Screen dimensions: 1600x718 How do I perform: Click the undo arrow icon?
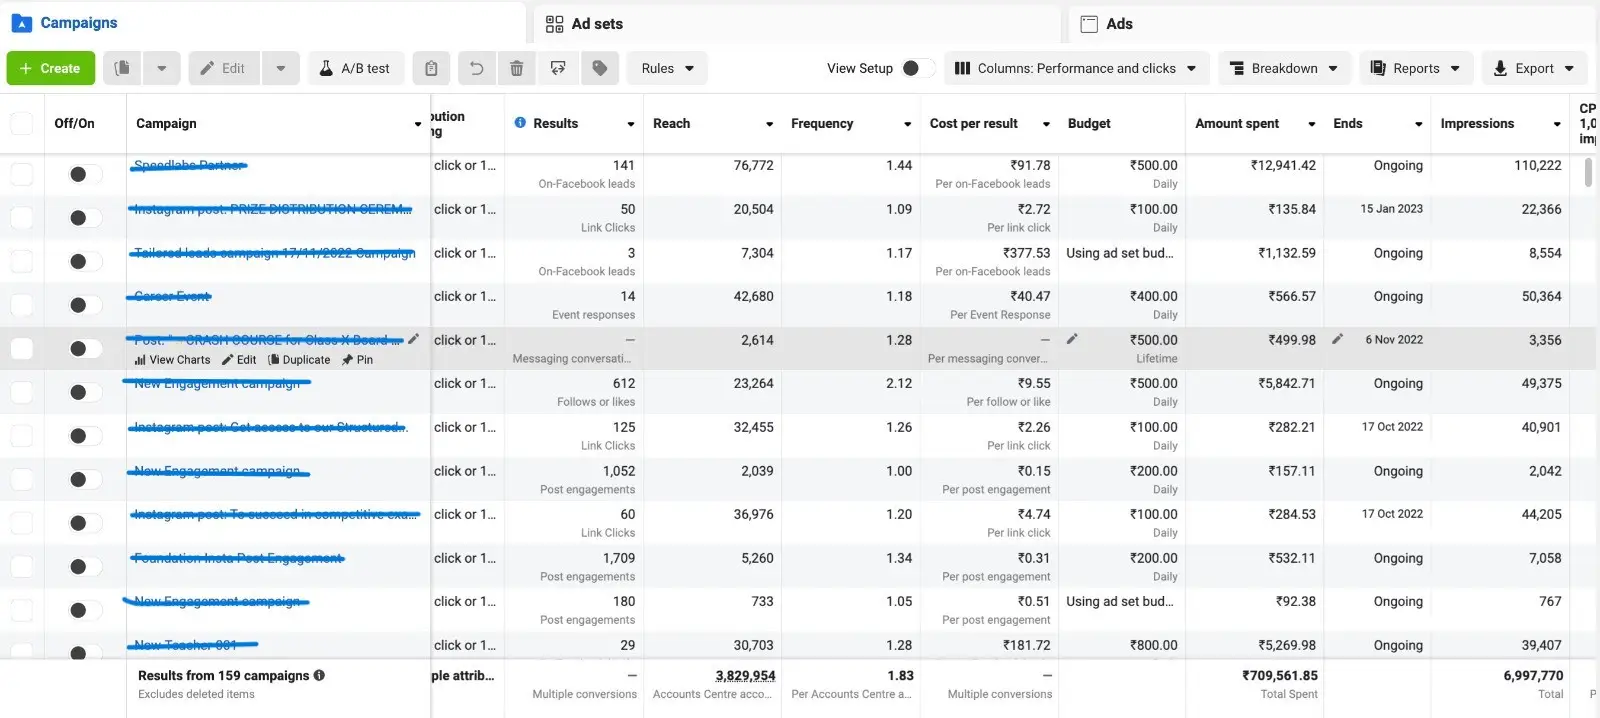tap(477, 68)
